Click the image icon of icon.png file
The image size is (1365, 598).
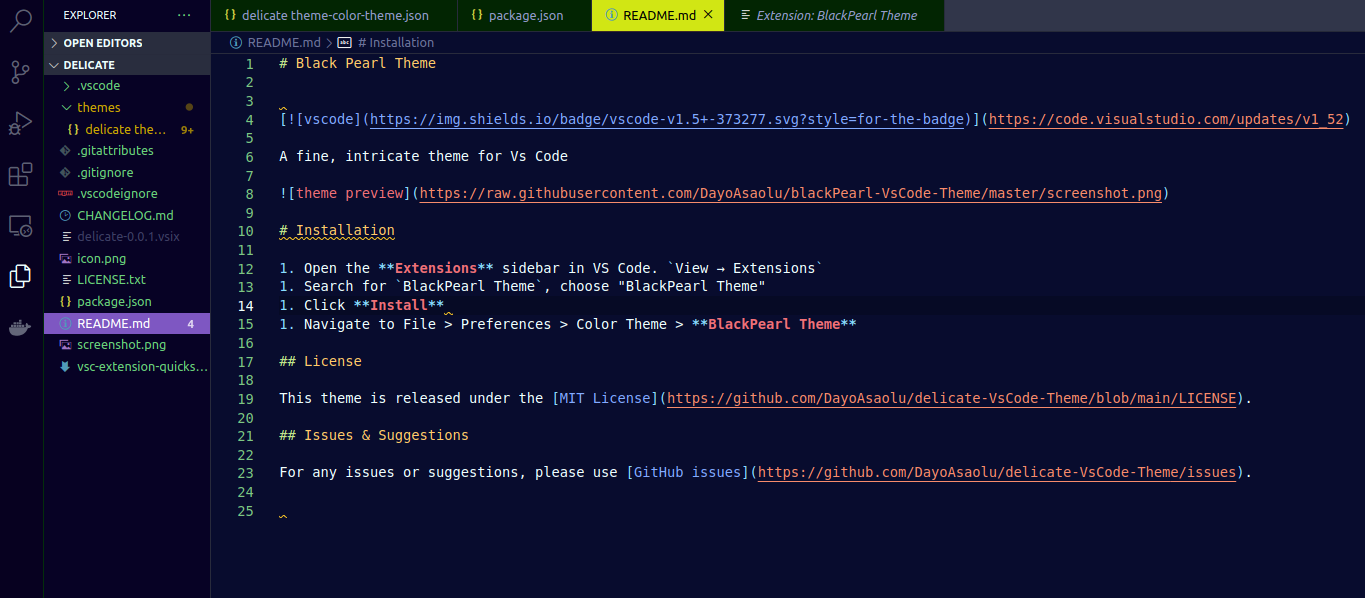(x=65, y=258)
